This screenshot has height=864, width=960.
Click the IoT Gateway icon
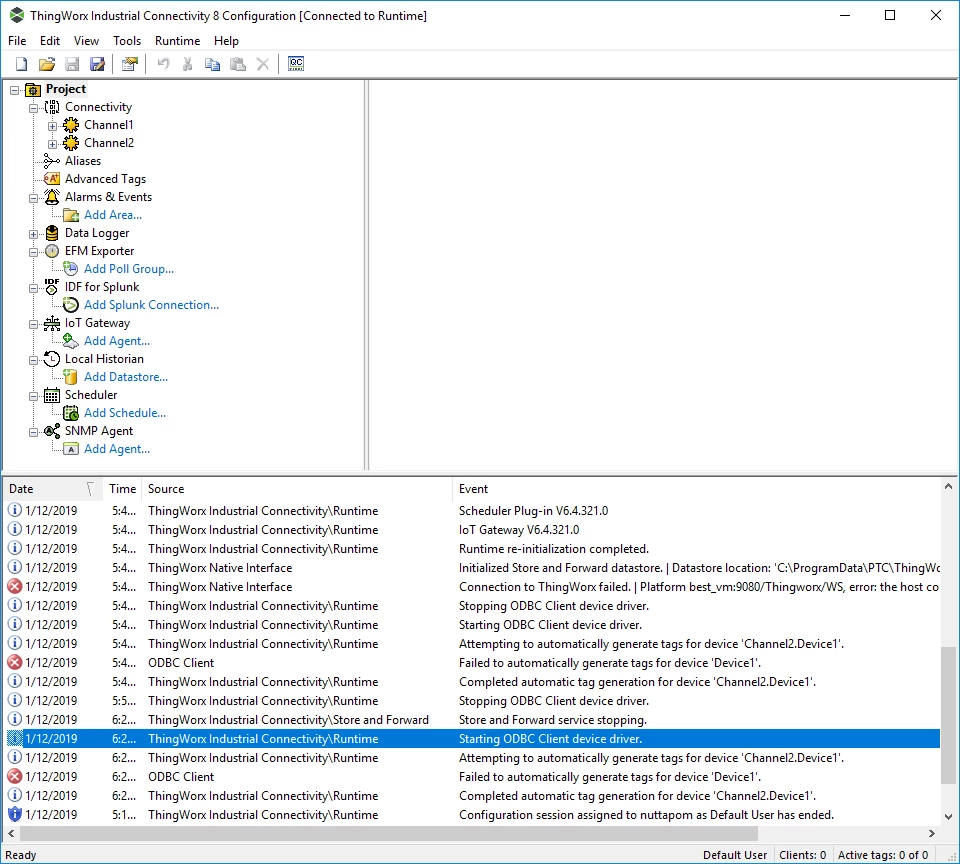[52, 323]
